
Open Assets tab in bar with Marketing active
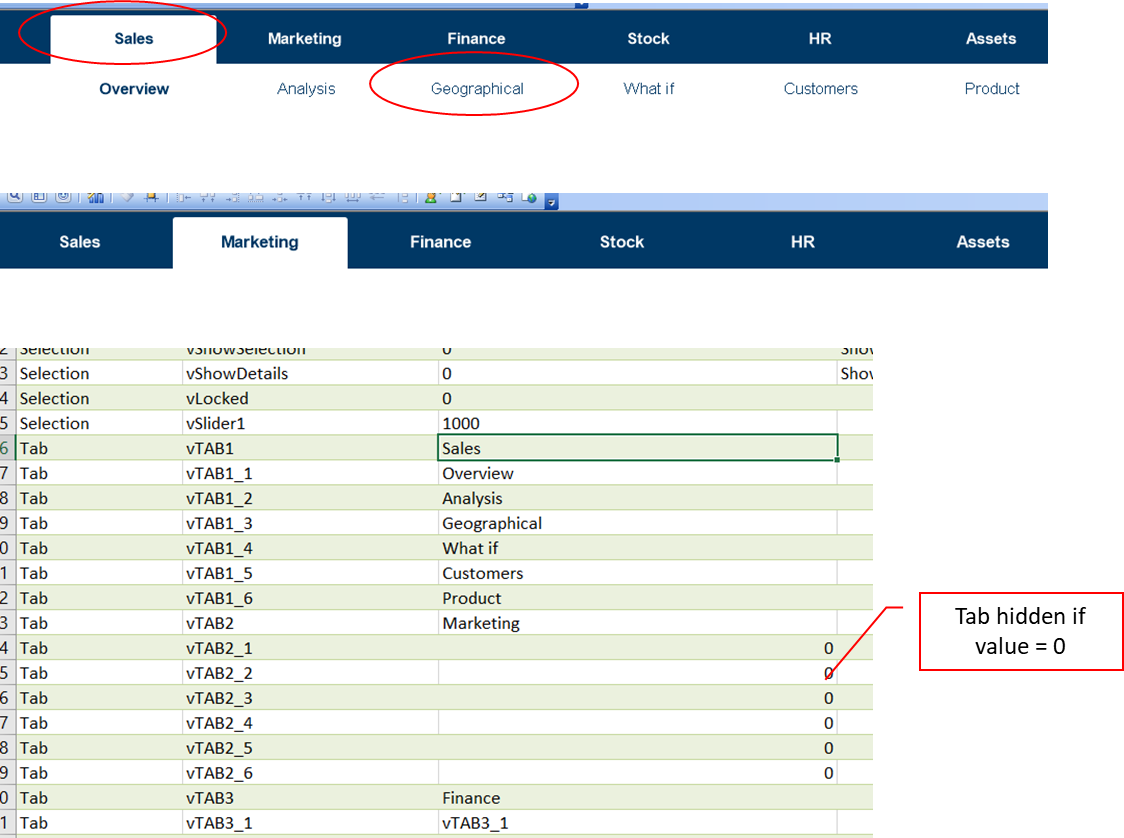click(x=983, y=242)
